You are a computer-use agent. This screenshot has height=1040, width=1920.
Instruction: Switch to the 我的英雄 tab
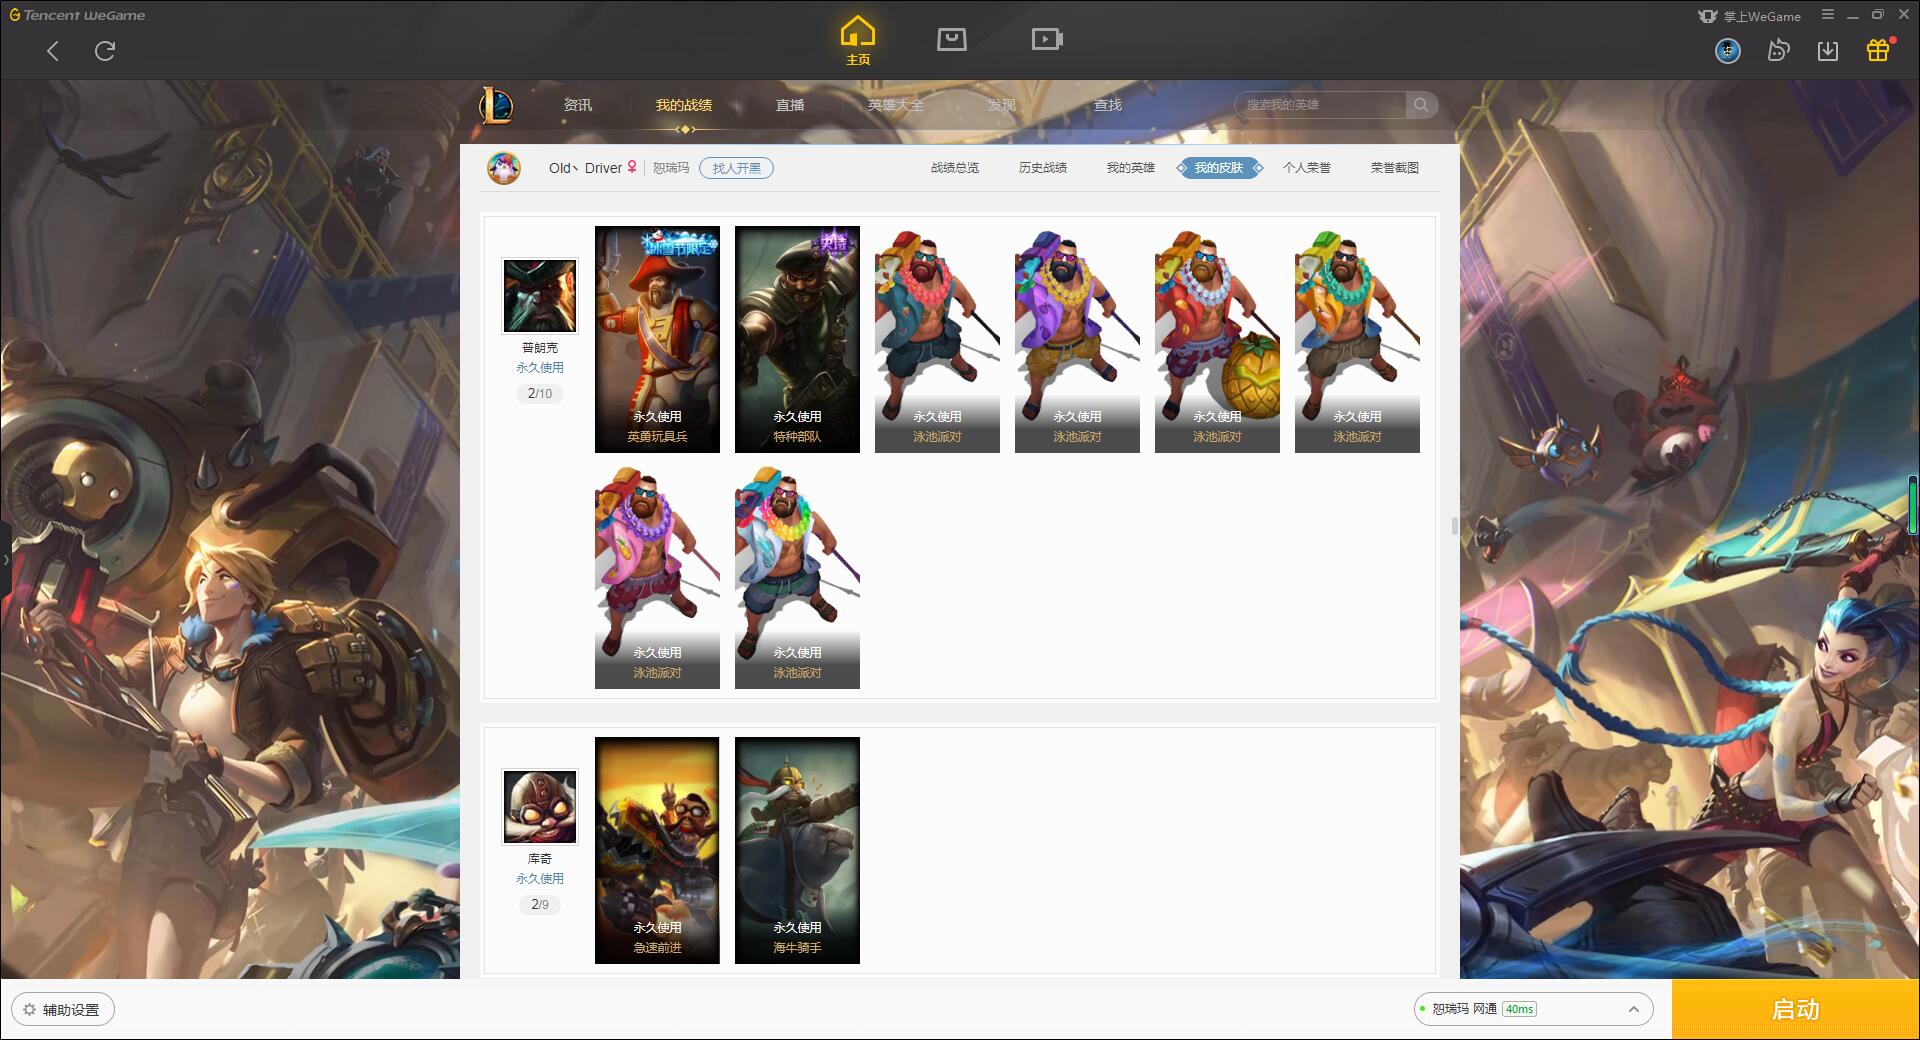point(1131,168)
